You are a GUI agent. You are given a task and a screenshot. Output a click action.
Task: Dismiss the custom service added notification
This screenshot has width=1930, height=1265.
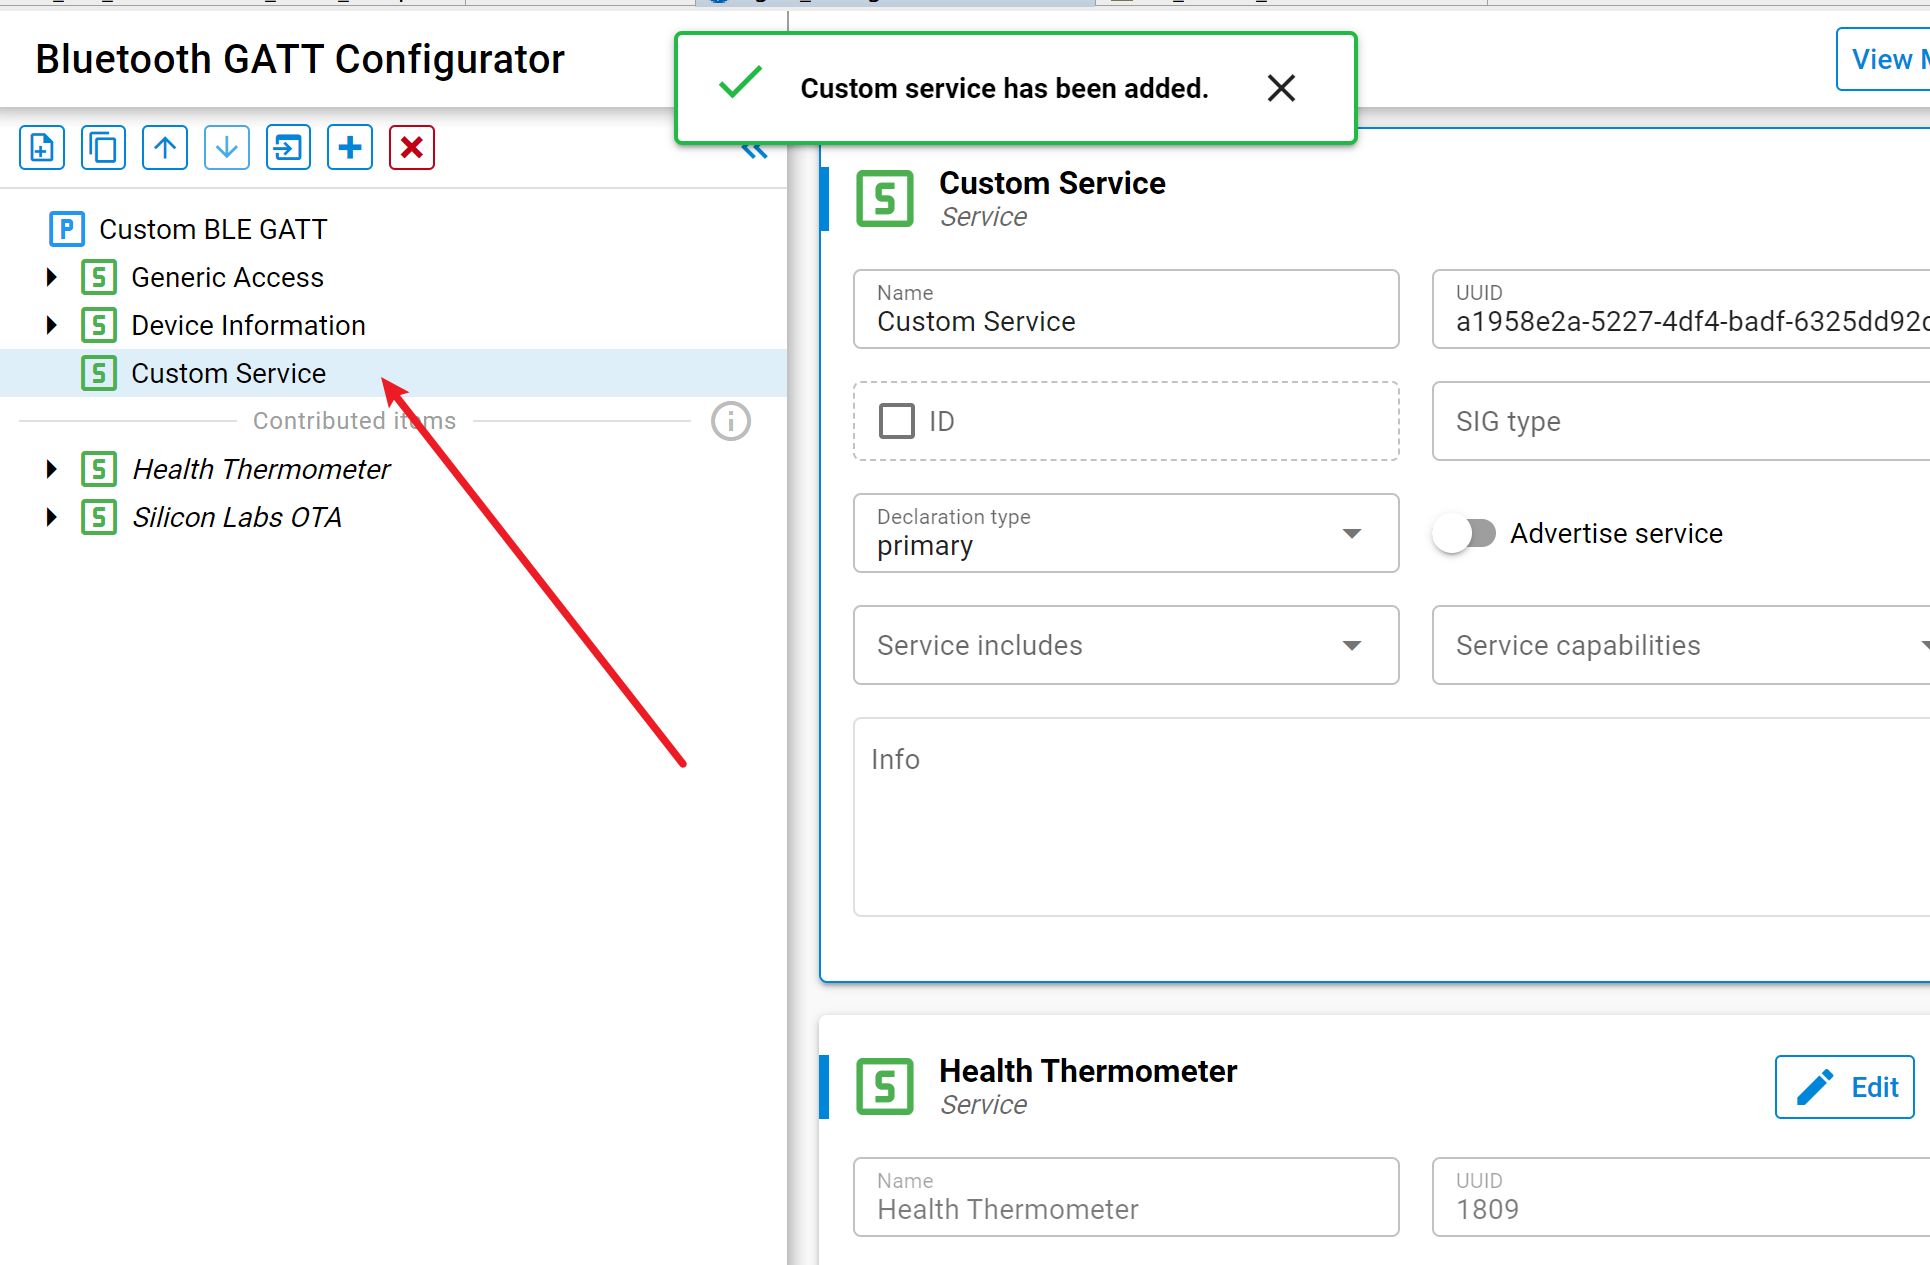pyautogui.click(x=1281, y=88)
